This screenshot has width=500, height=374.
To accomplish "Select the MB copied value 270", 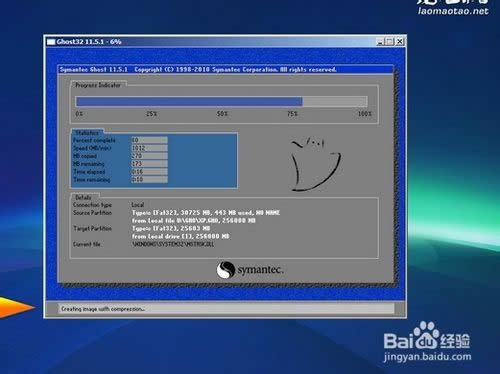I will (149, 156).
